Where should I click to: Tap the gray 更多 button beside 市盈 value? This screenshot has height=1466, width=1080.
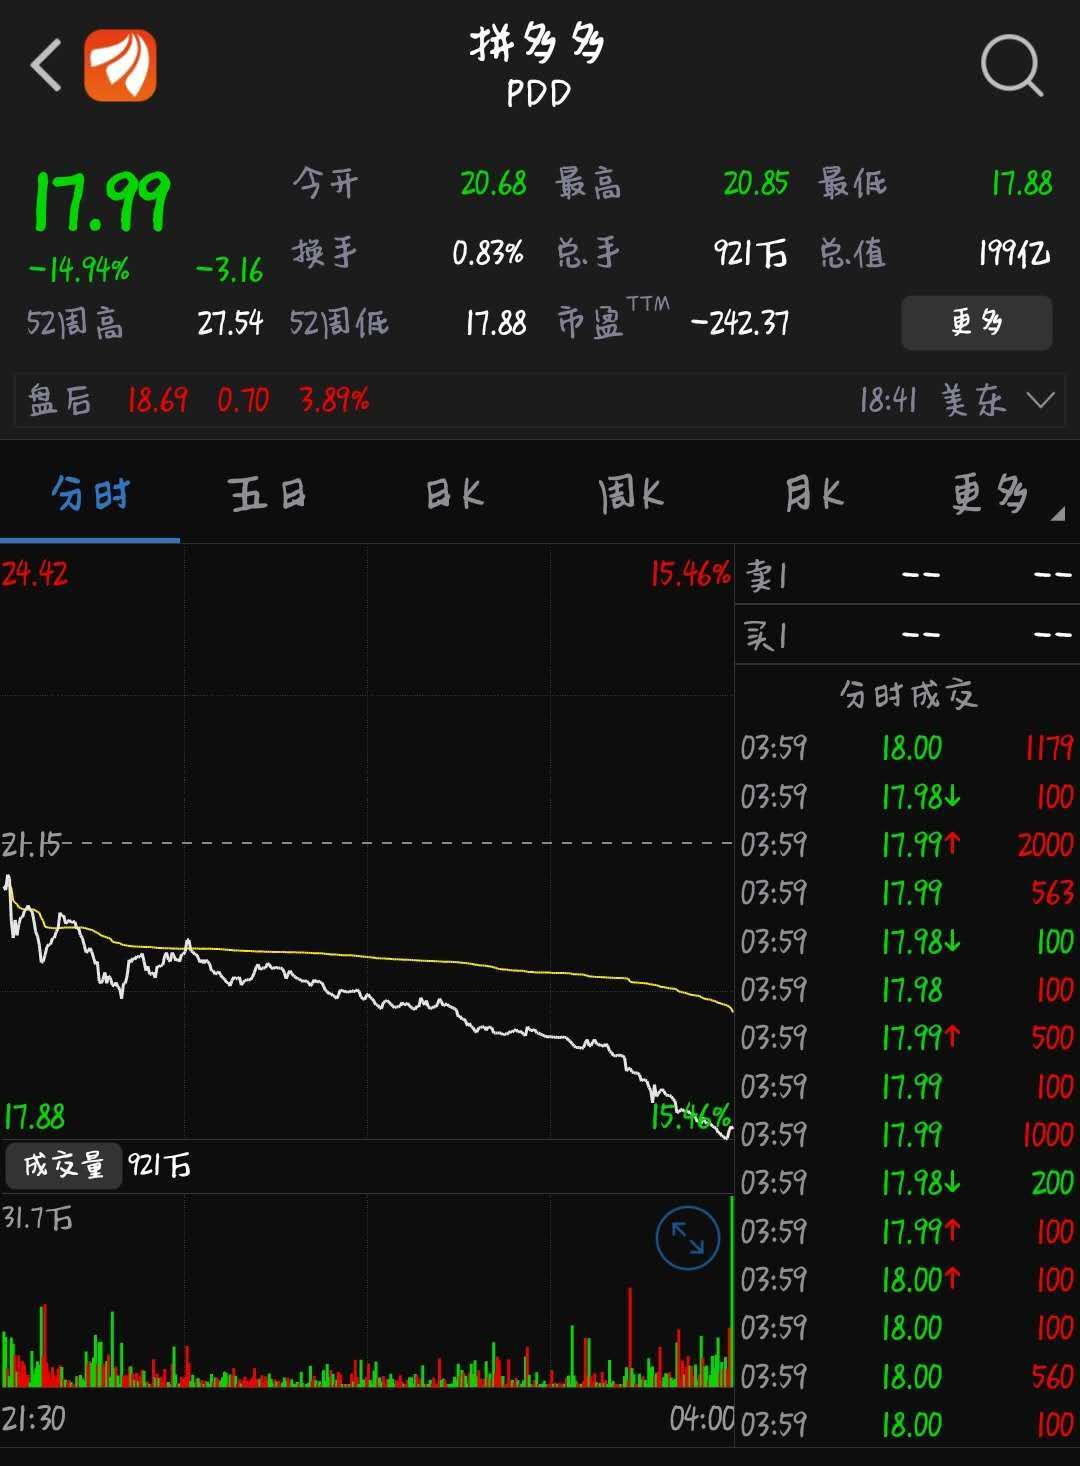pyautogui.click(x=977, y=323)
